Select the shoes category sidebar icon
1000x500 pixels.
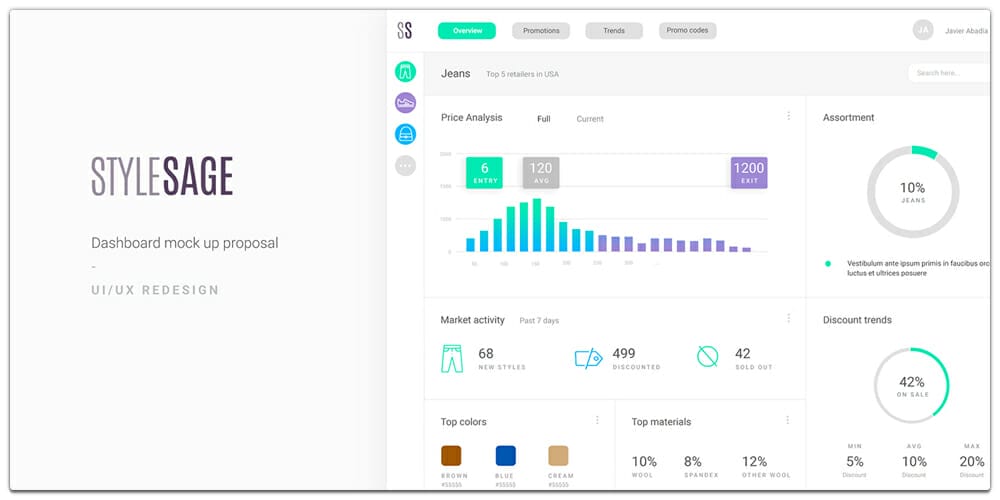click(406, 102)
